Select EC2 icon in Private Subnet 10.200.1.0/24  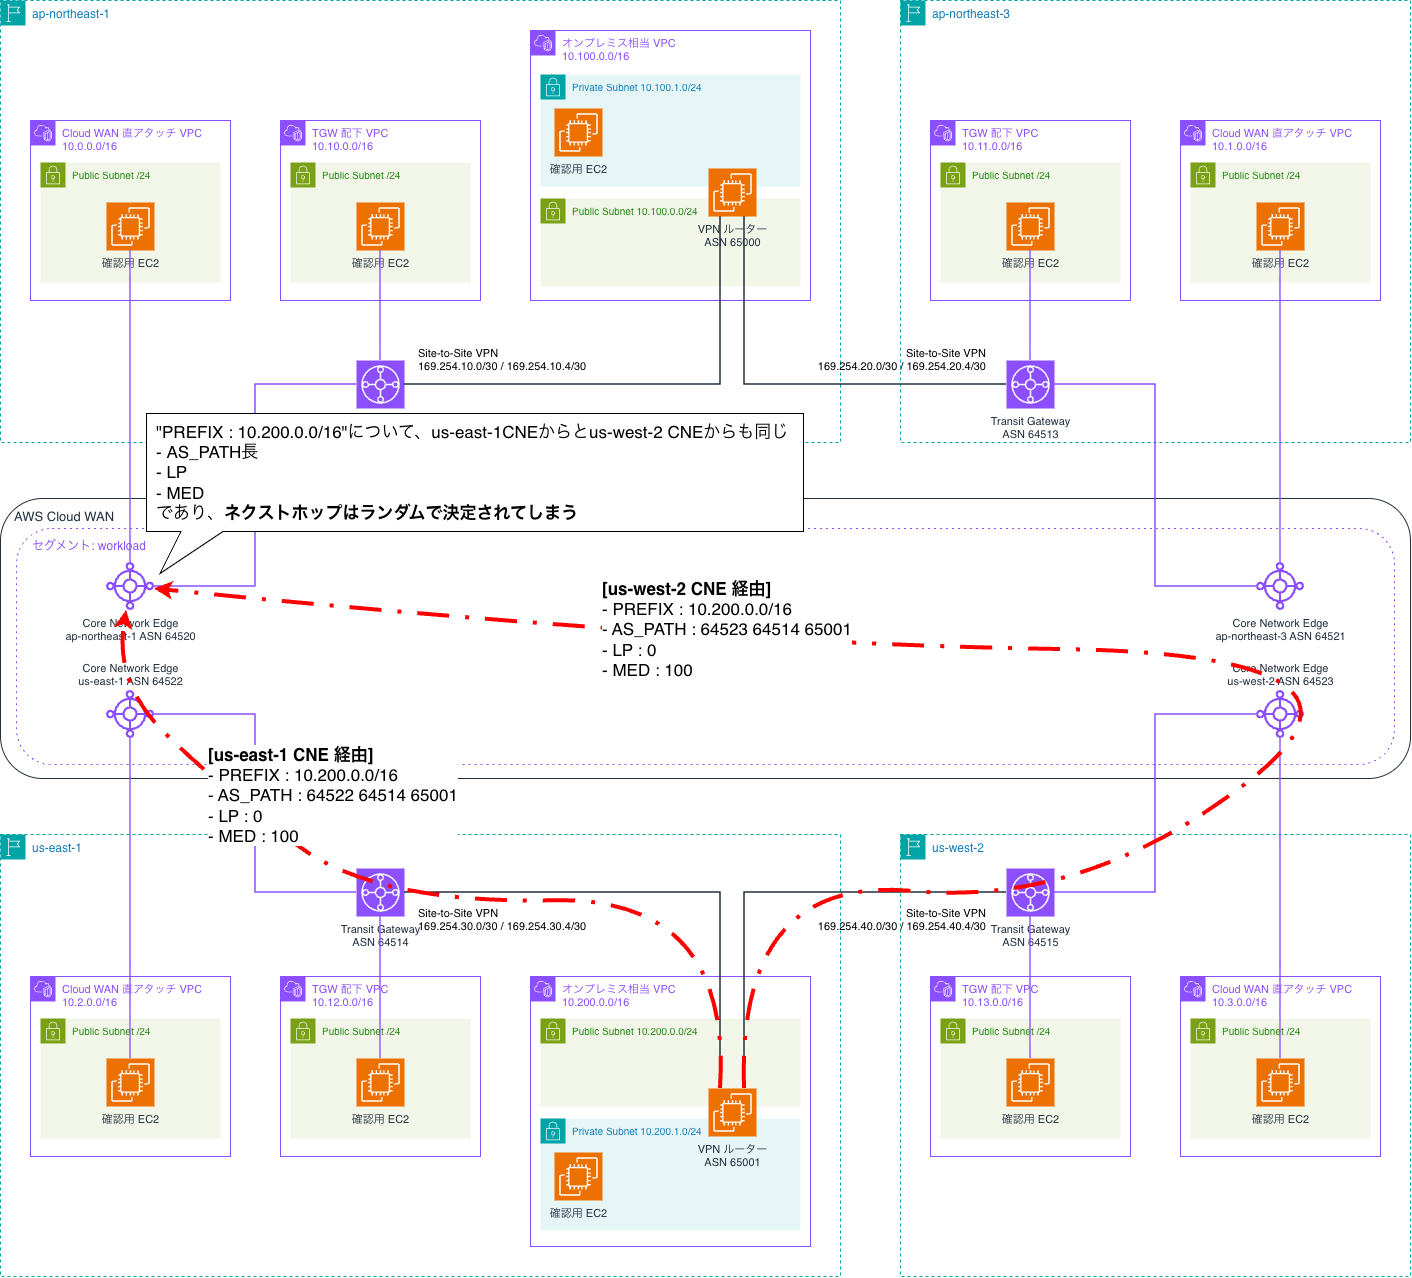pos(578,1176)
